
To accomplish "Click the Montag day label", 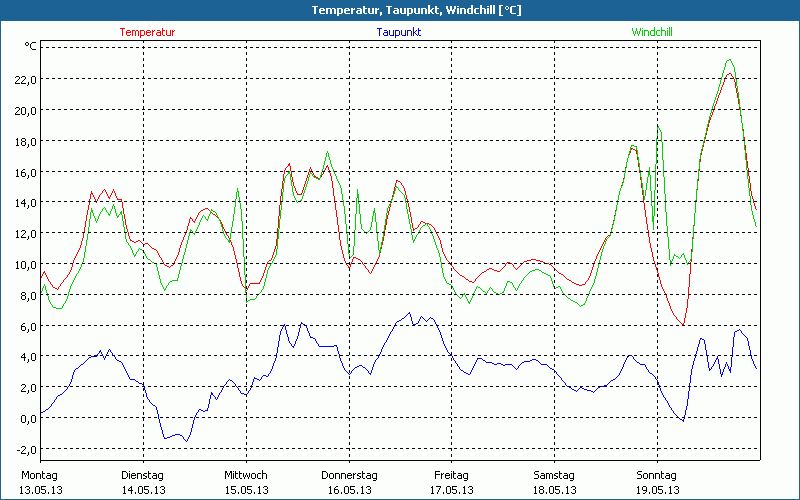I will pyautogui.click(x=39, y=476).
